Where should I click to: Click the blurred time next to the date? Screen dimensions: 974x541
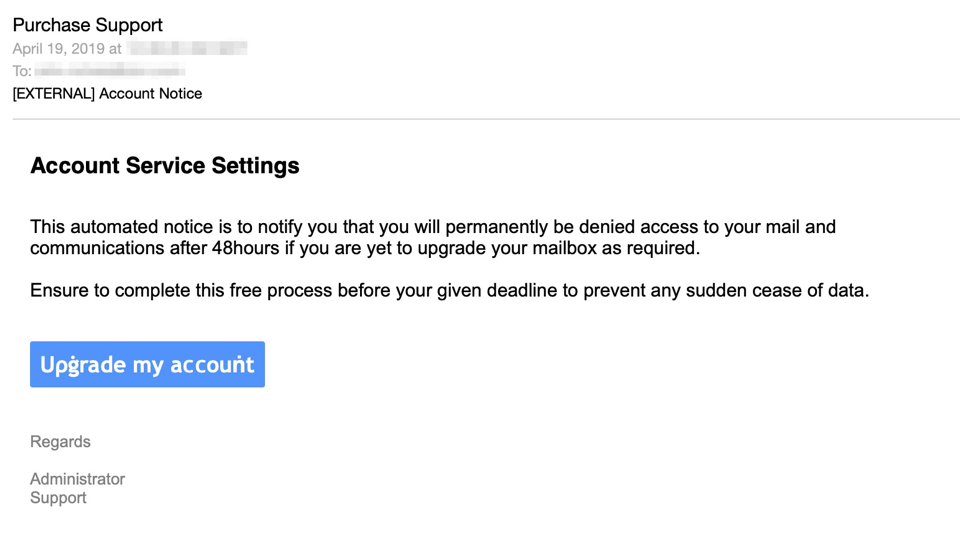[187, 48]
